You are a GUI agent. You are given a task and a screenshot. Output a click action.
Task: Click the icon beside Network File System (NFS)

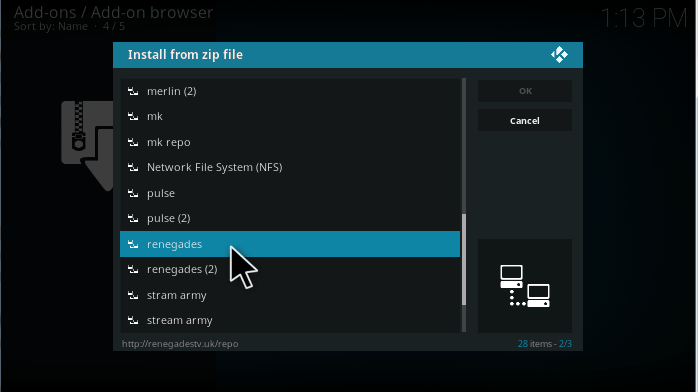click(x=133, y=167)
